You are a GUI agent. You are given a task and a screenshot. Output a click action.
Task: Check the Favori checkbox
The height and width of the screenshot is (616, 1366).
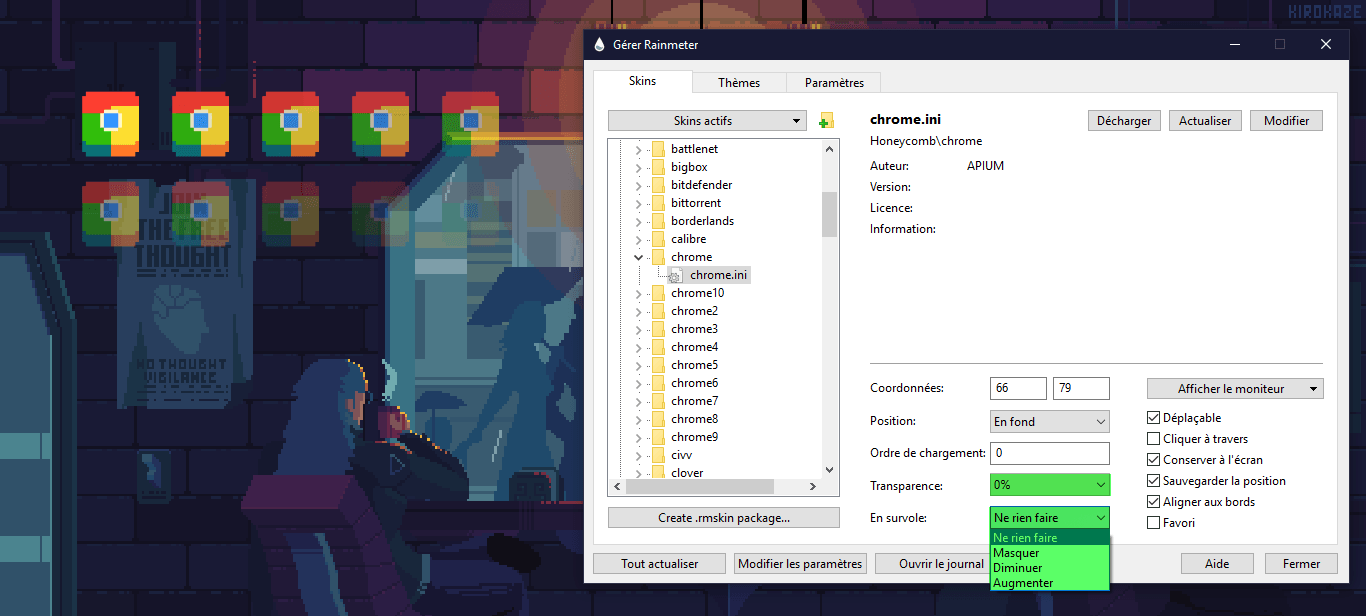point(1153,523)
